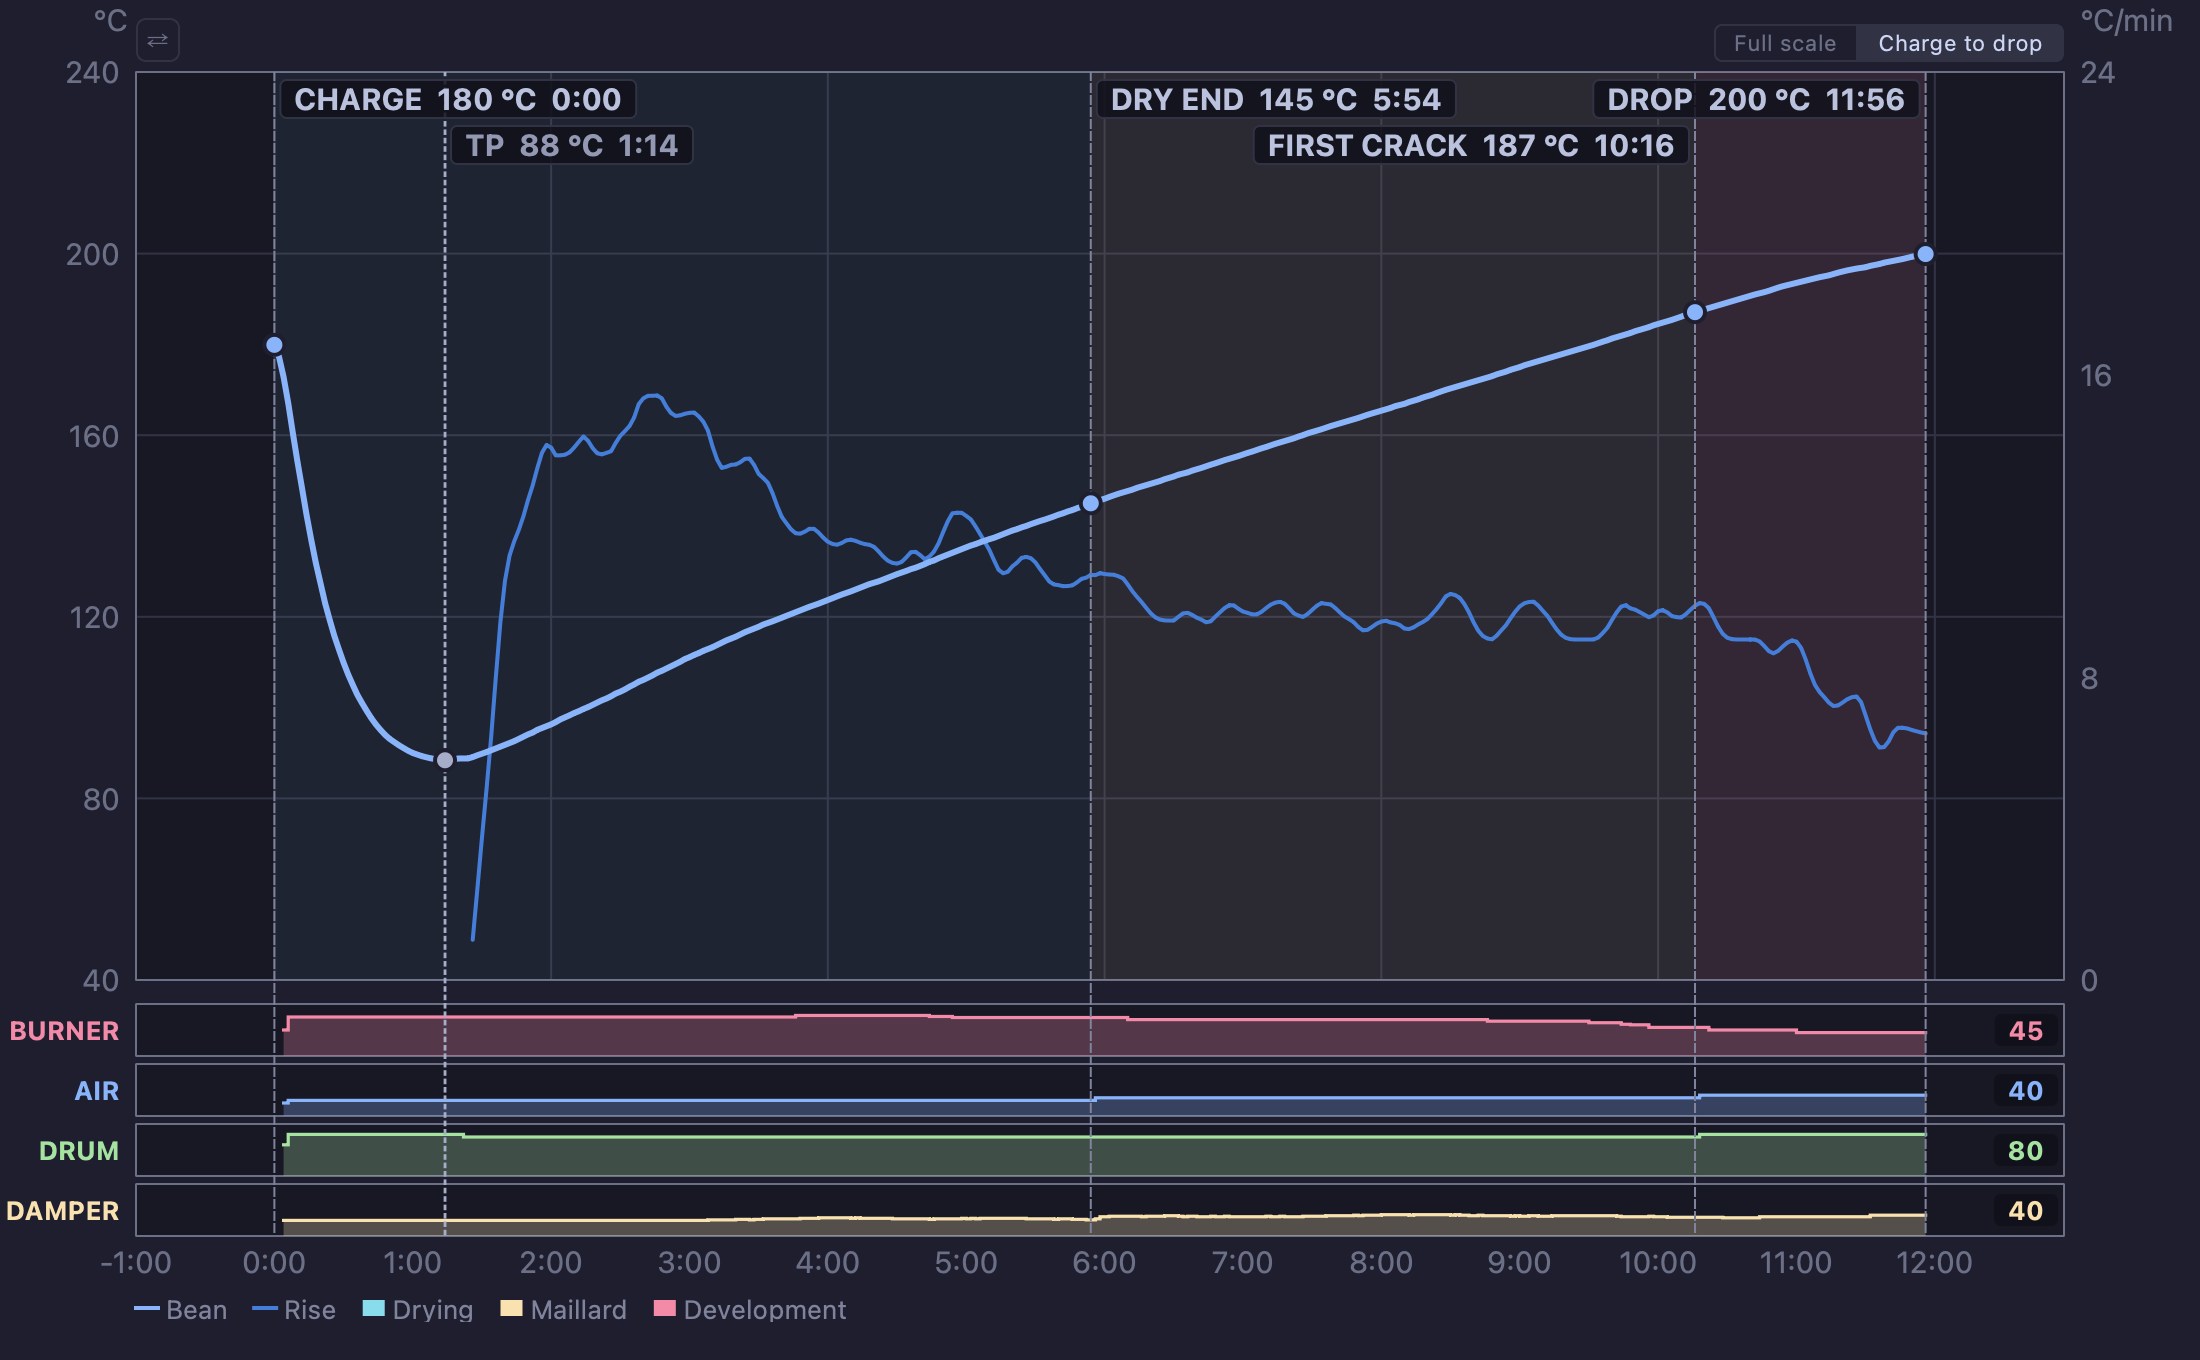Click the air value 40

point(2026,1091)
